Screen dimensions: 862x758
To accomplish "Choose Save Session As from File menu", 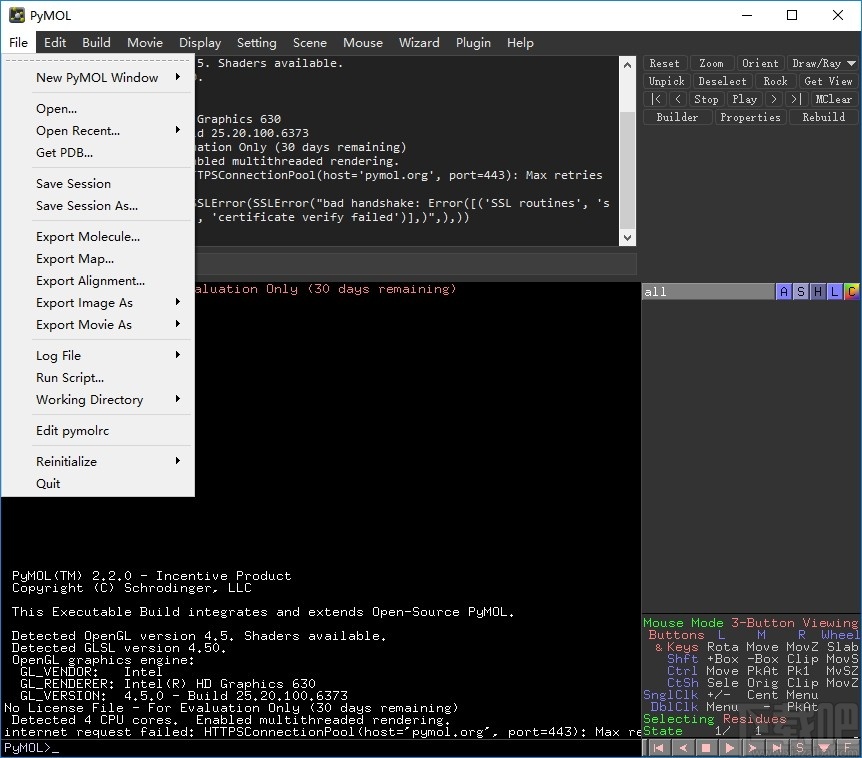I will point(87,206).
